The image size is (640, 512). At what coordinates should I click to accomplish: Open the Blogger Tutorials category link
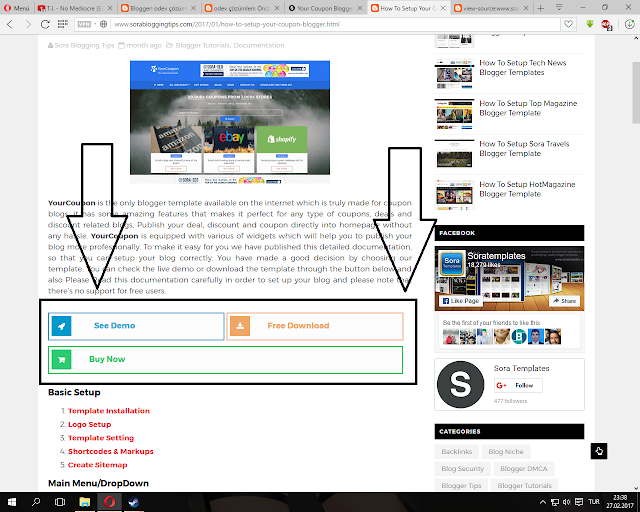click(x=203, y=45)
